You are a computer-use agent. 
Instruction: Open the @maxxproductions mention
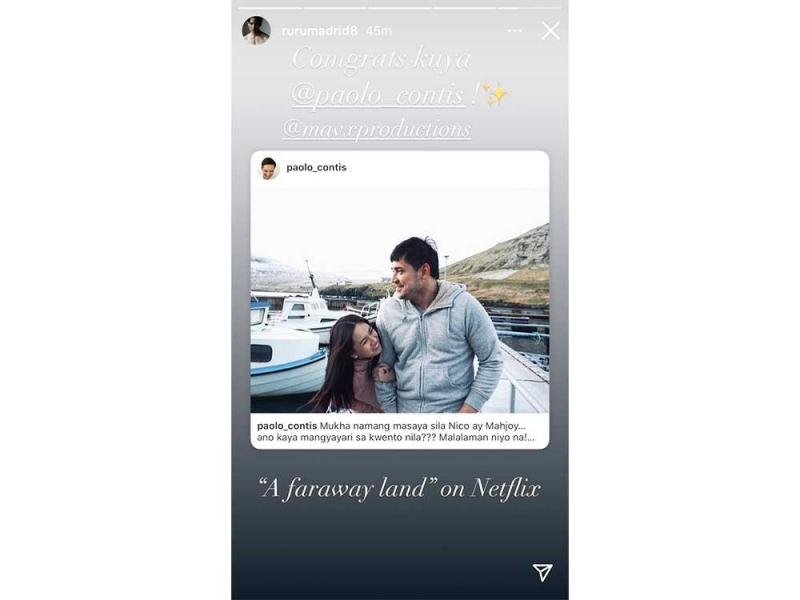pos(377,129)
